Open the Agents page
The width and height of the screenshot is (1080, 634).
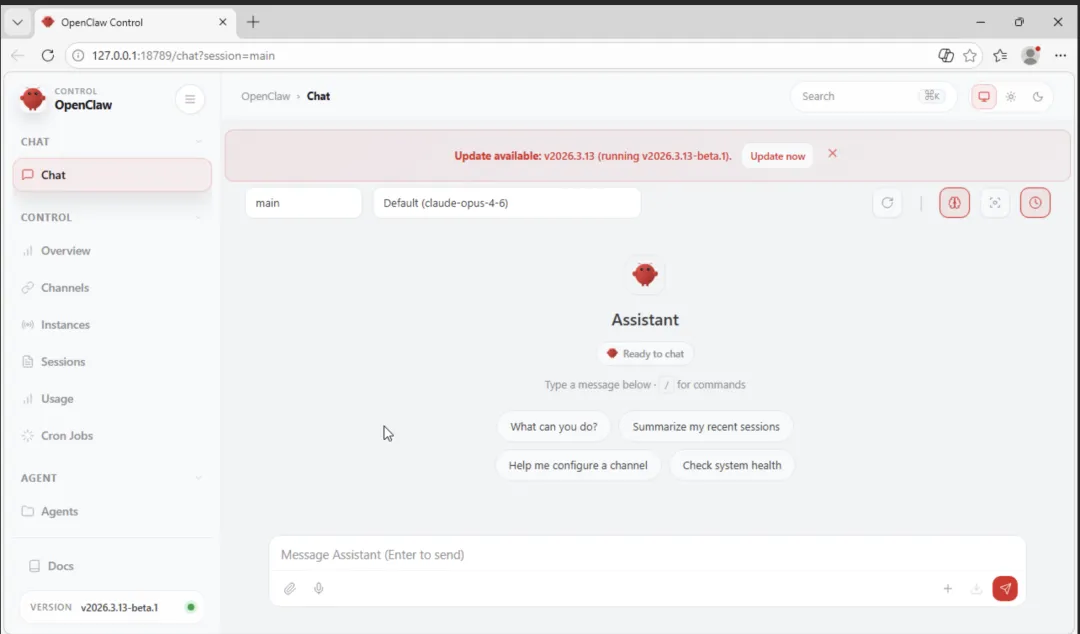click(112, 511)
